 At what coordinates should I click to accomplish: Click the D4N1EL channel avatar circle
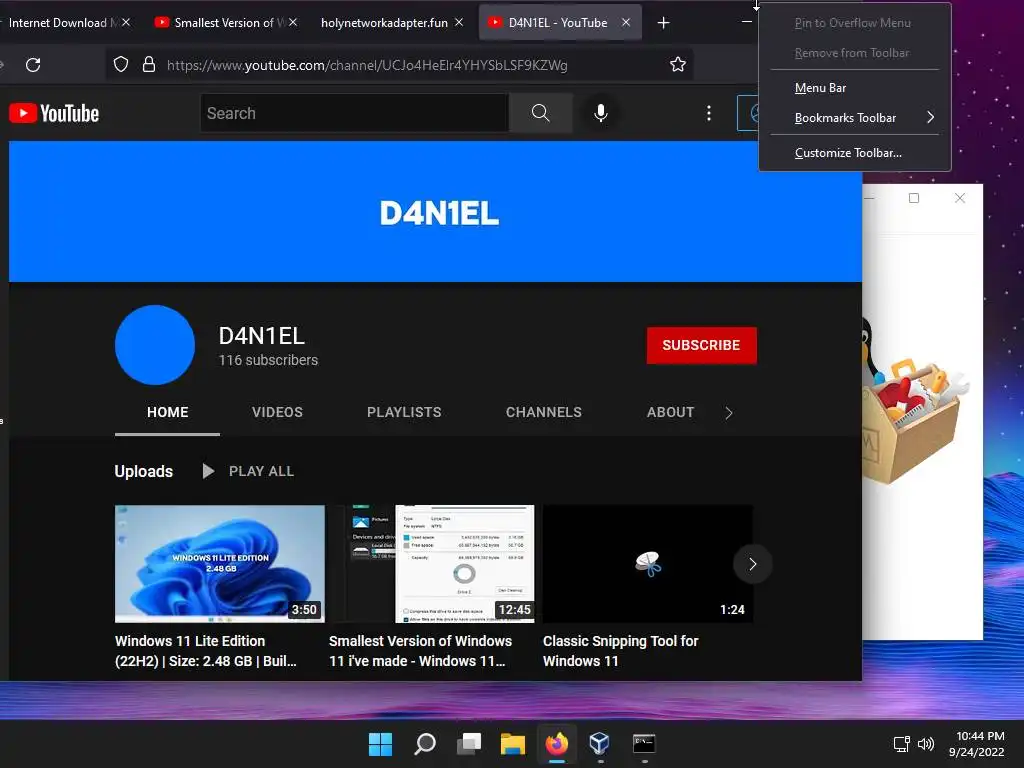point(155,345)
